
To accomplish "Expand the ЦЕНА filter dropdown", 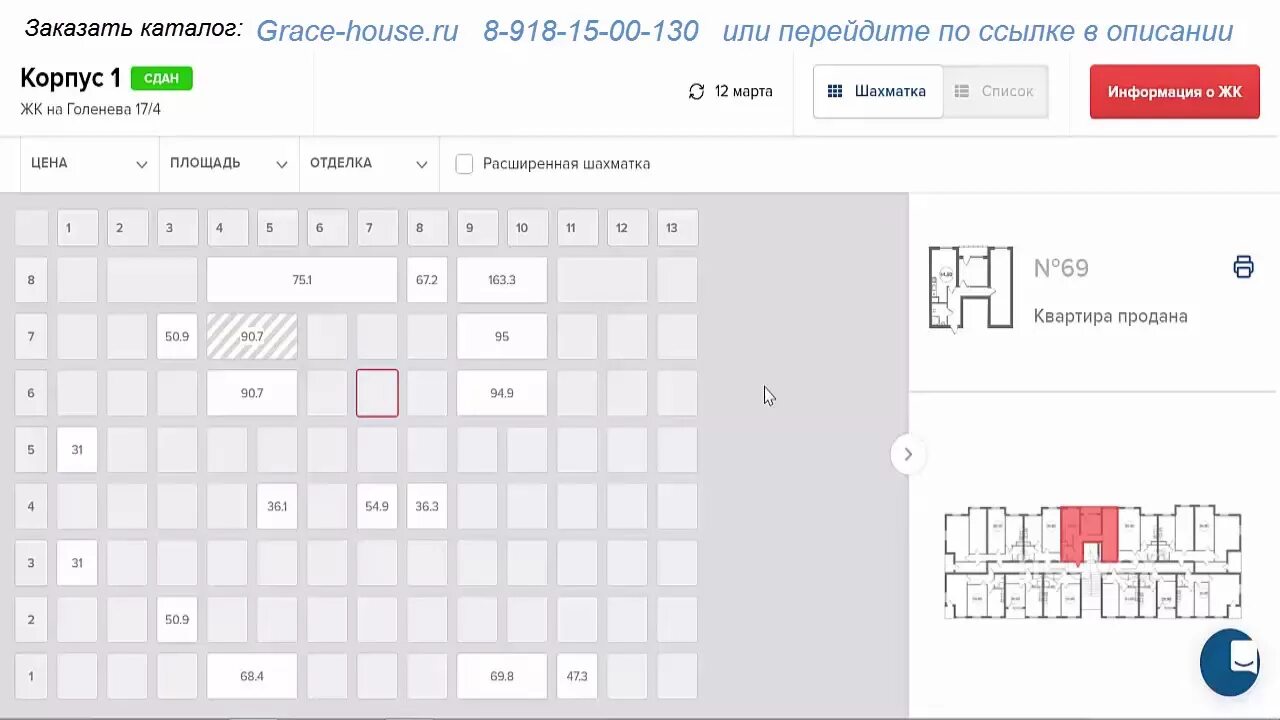I will [x=89, y=163].
